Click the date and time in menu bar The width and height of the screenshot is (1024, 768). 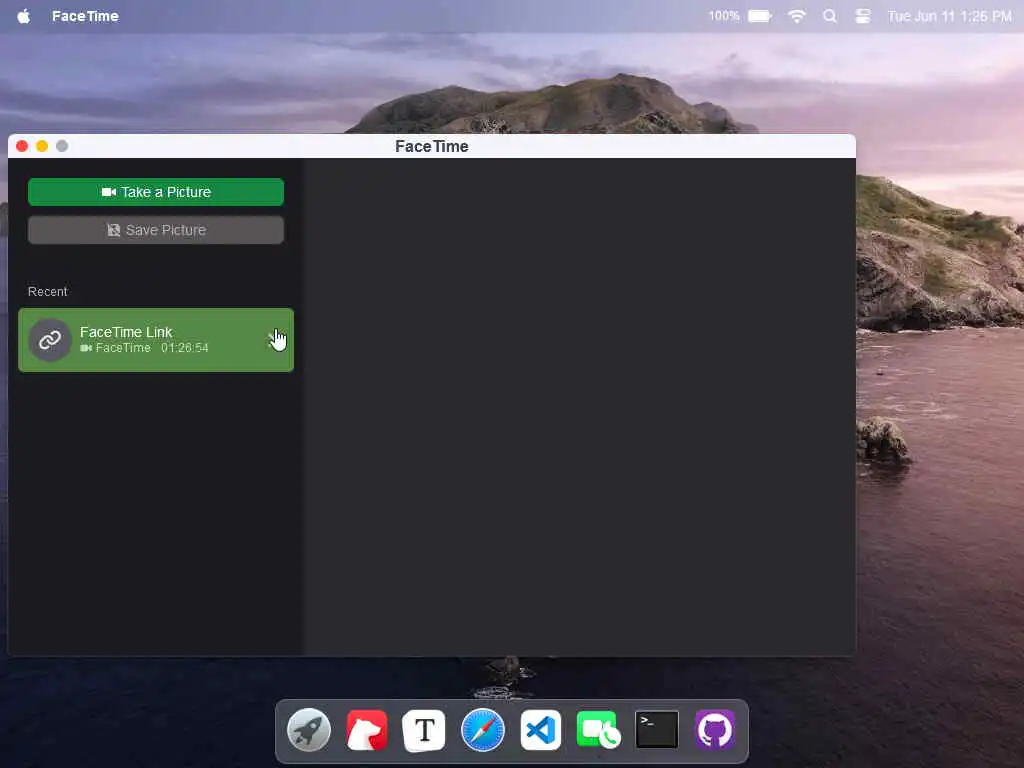(949, 16)
